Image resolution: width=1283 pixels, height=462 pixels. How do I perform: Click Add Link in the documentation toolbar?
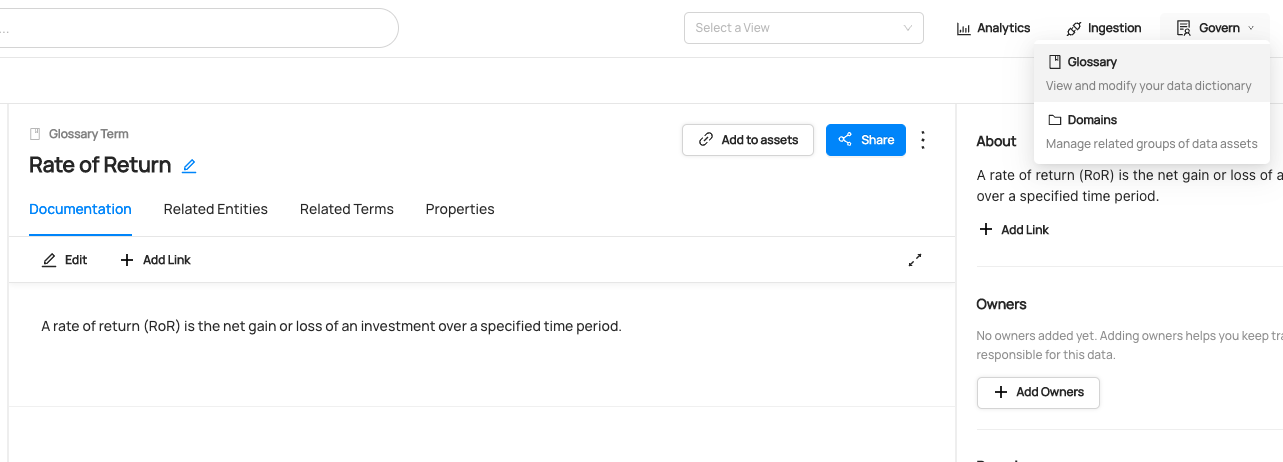coord(155,260)
